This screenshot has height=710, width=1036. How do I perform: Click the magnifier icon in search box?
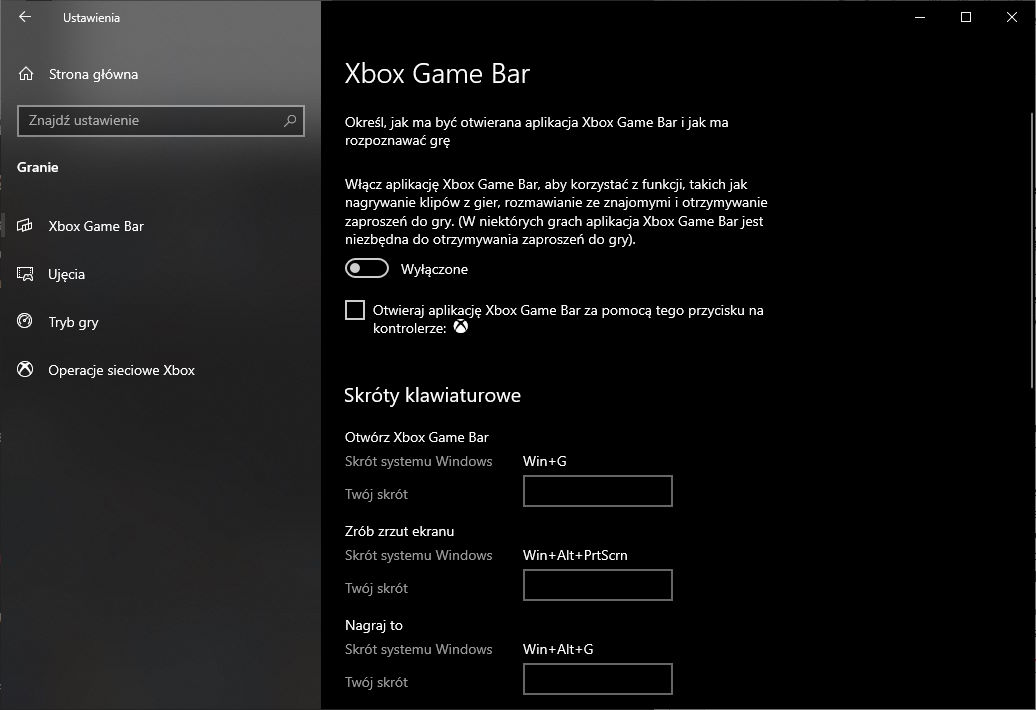tap(290, 121)
